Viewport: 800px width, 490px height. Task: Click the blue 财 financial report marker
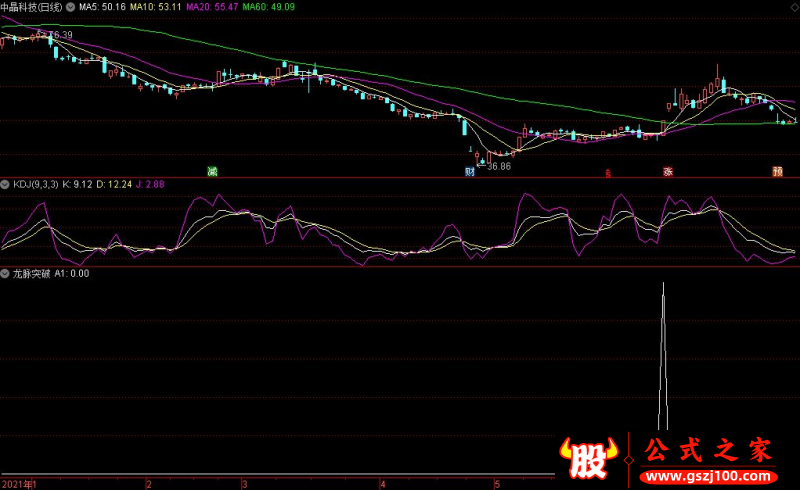point(470,172)
